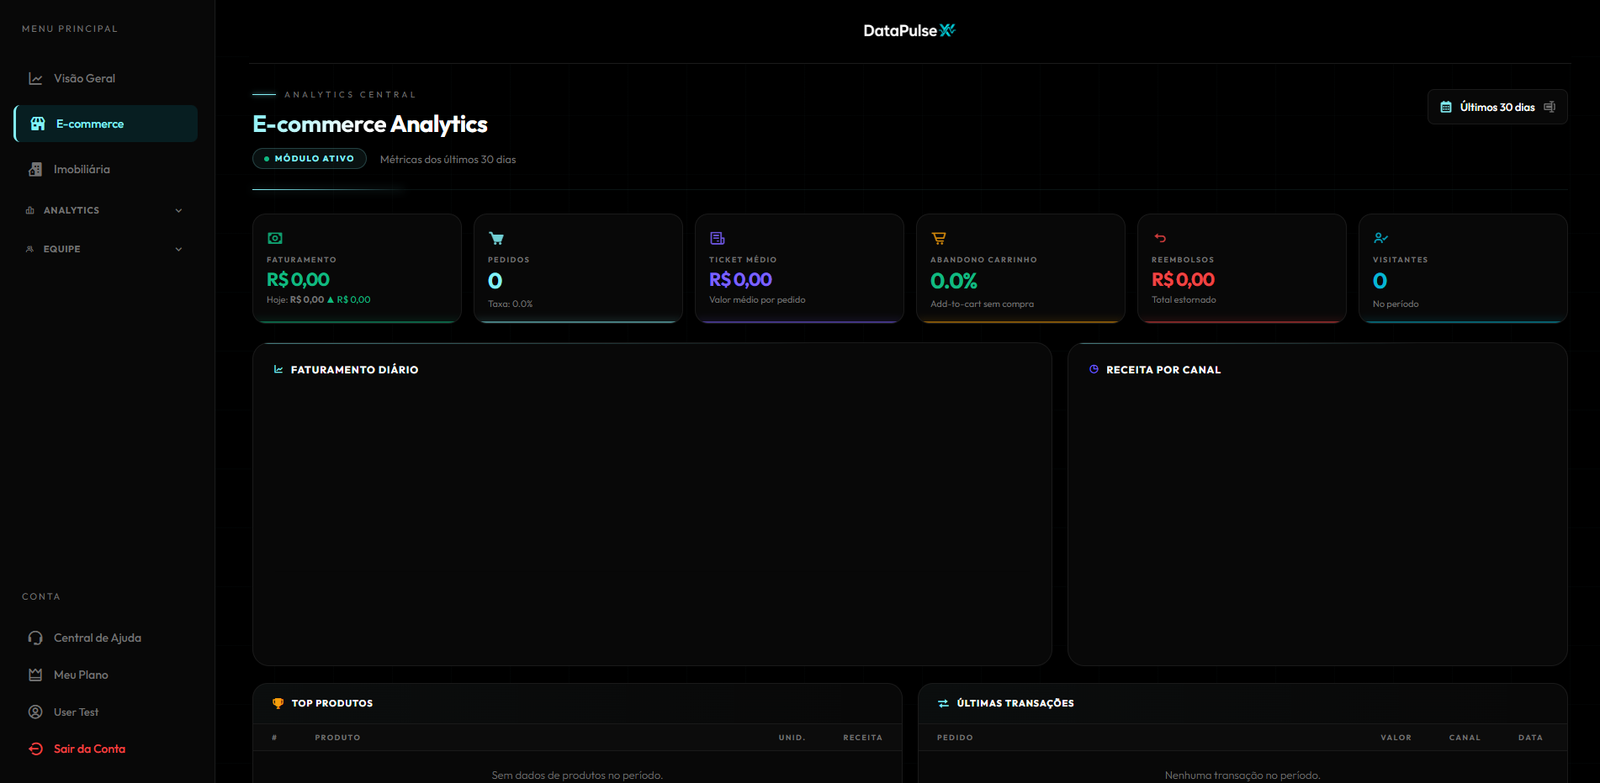The image size is (1600, 783).
Task: Click the Imobiliária building icon
Action: click(36, 169)
